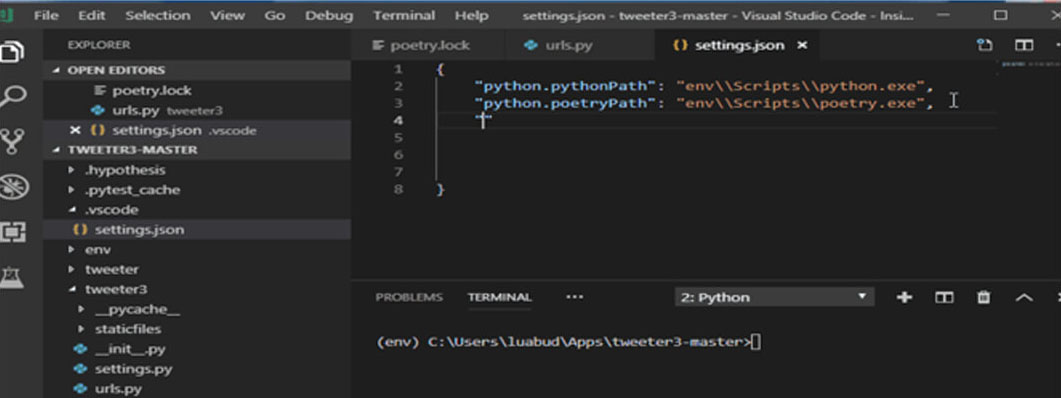1061x398 pixels.
Task: Collapse the Open Editors section
Action: pyautogui.click(x=197, y=70)
